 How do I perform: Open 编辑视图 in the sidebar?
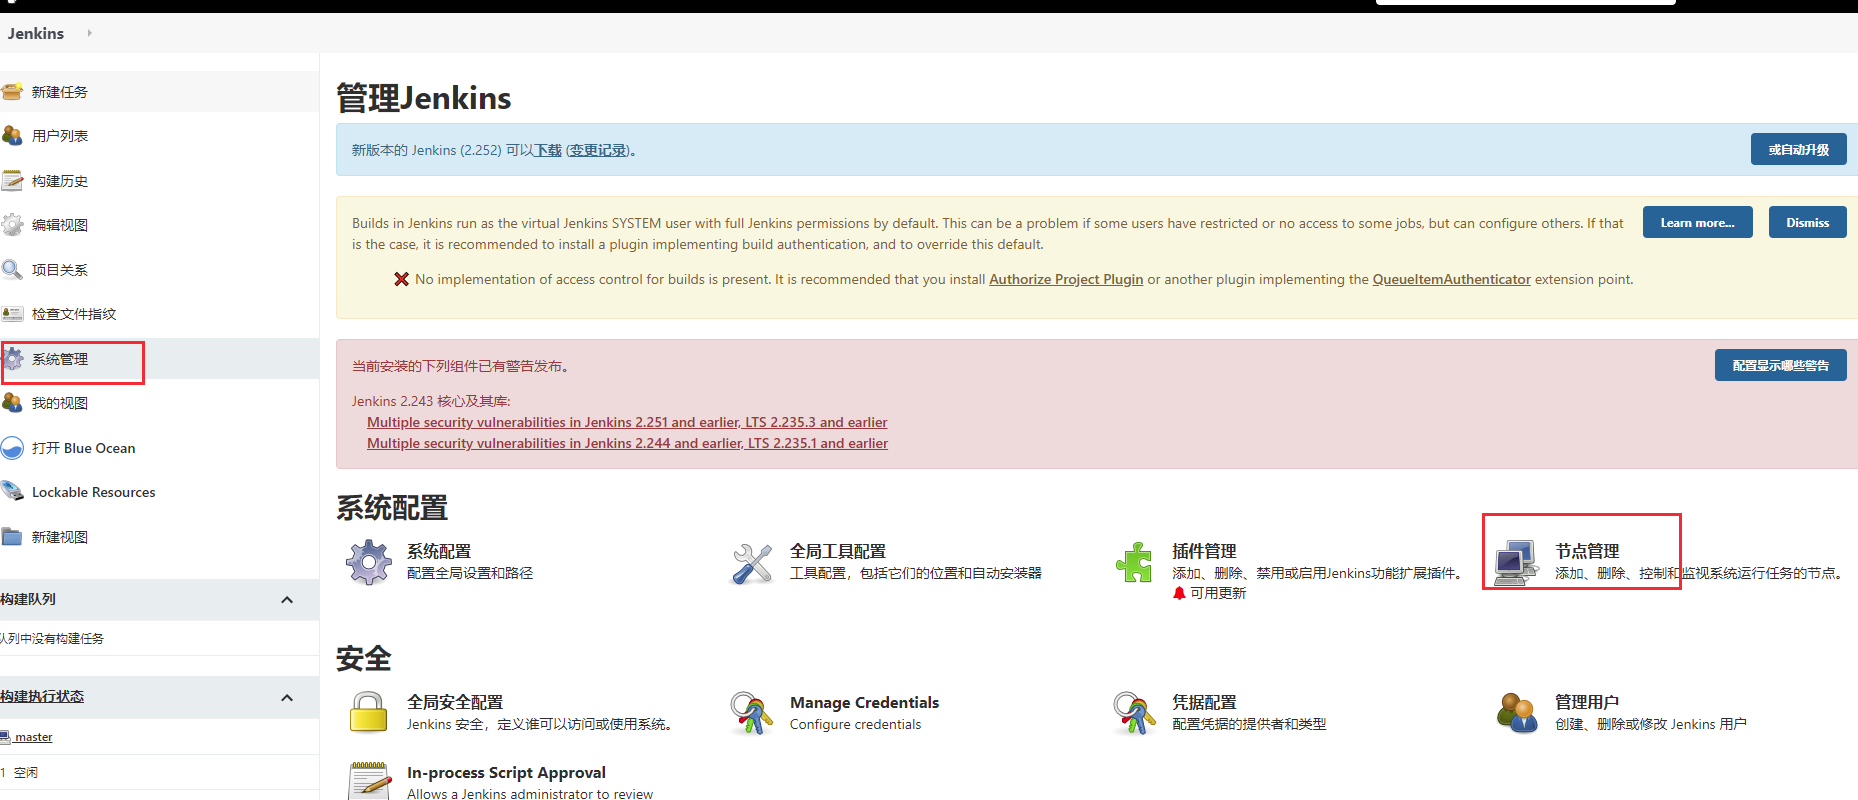[60, 225]
